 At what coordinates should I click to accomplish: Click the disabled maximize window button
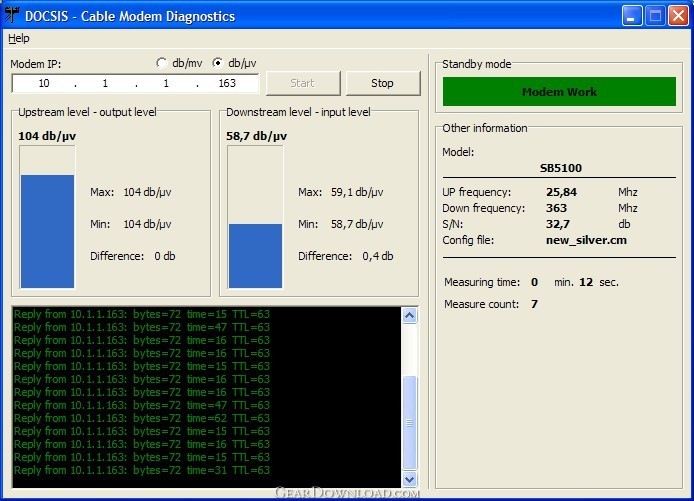[655, 16]
